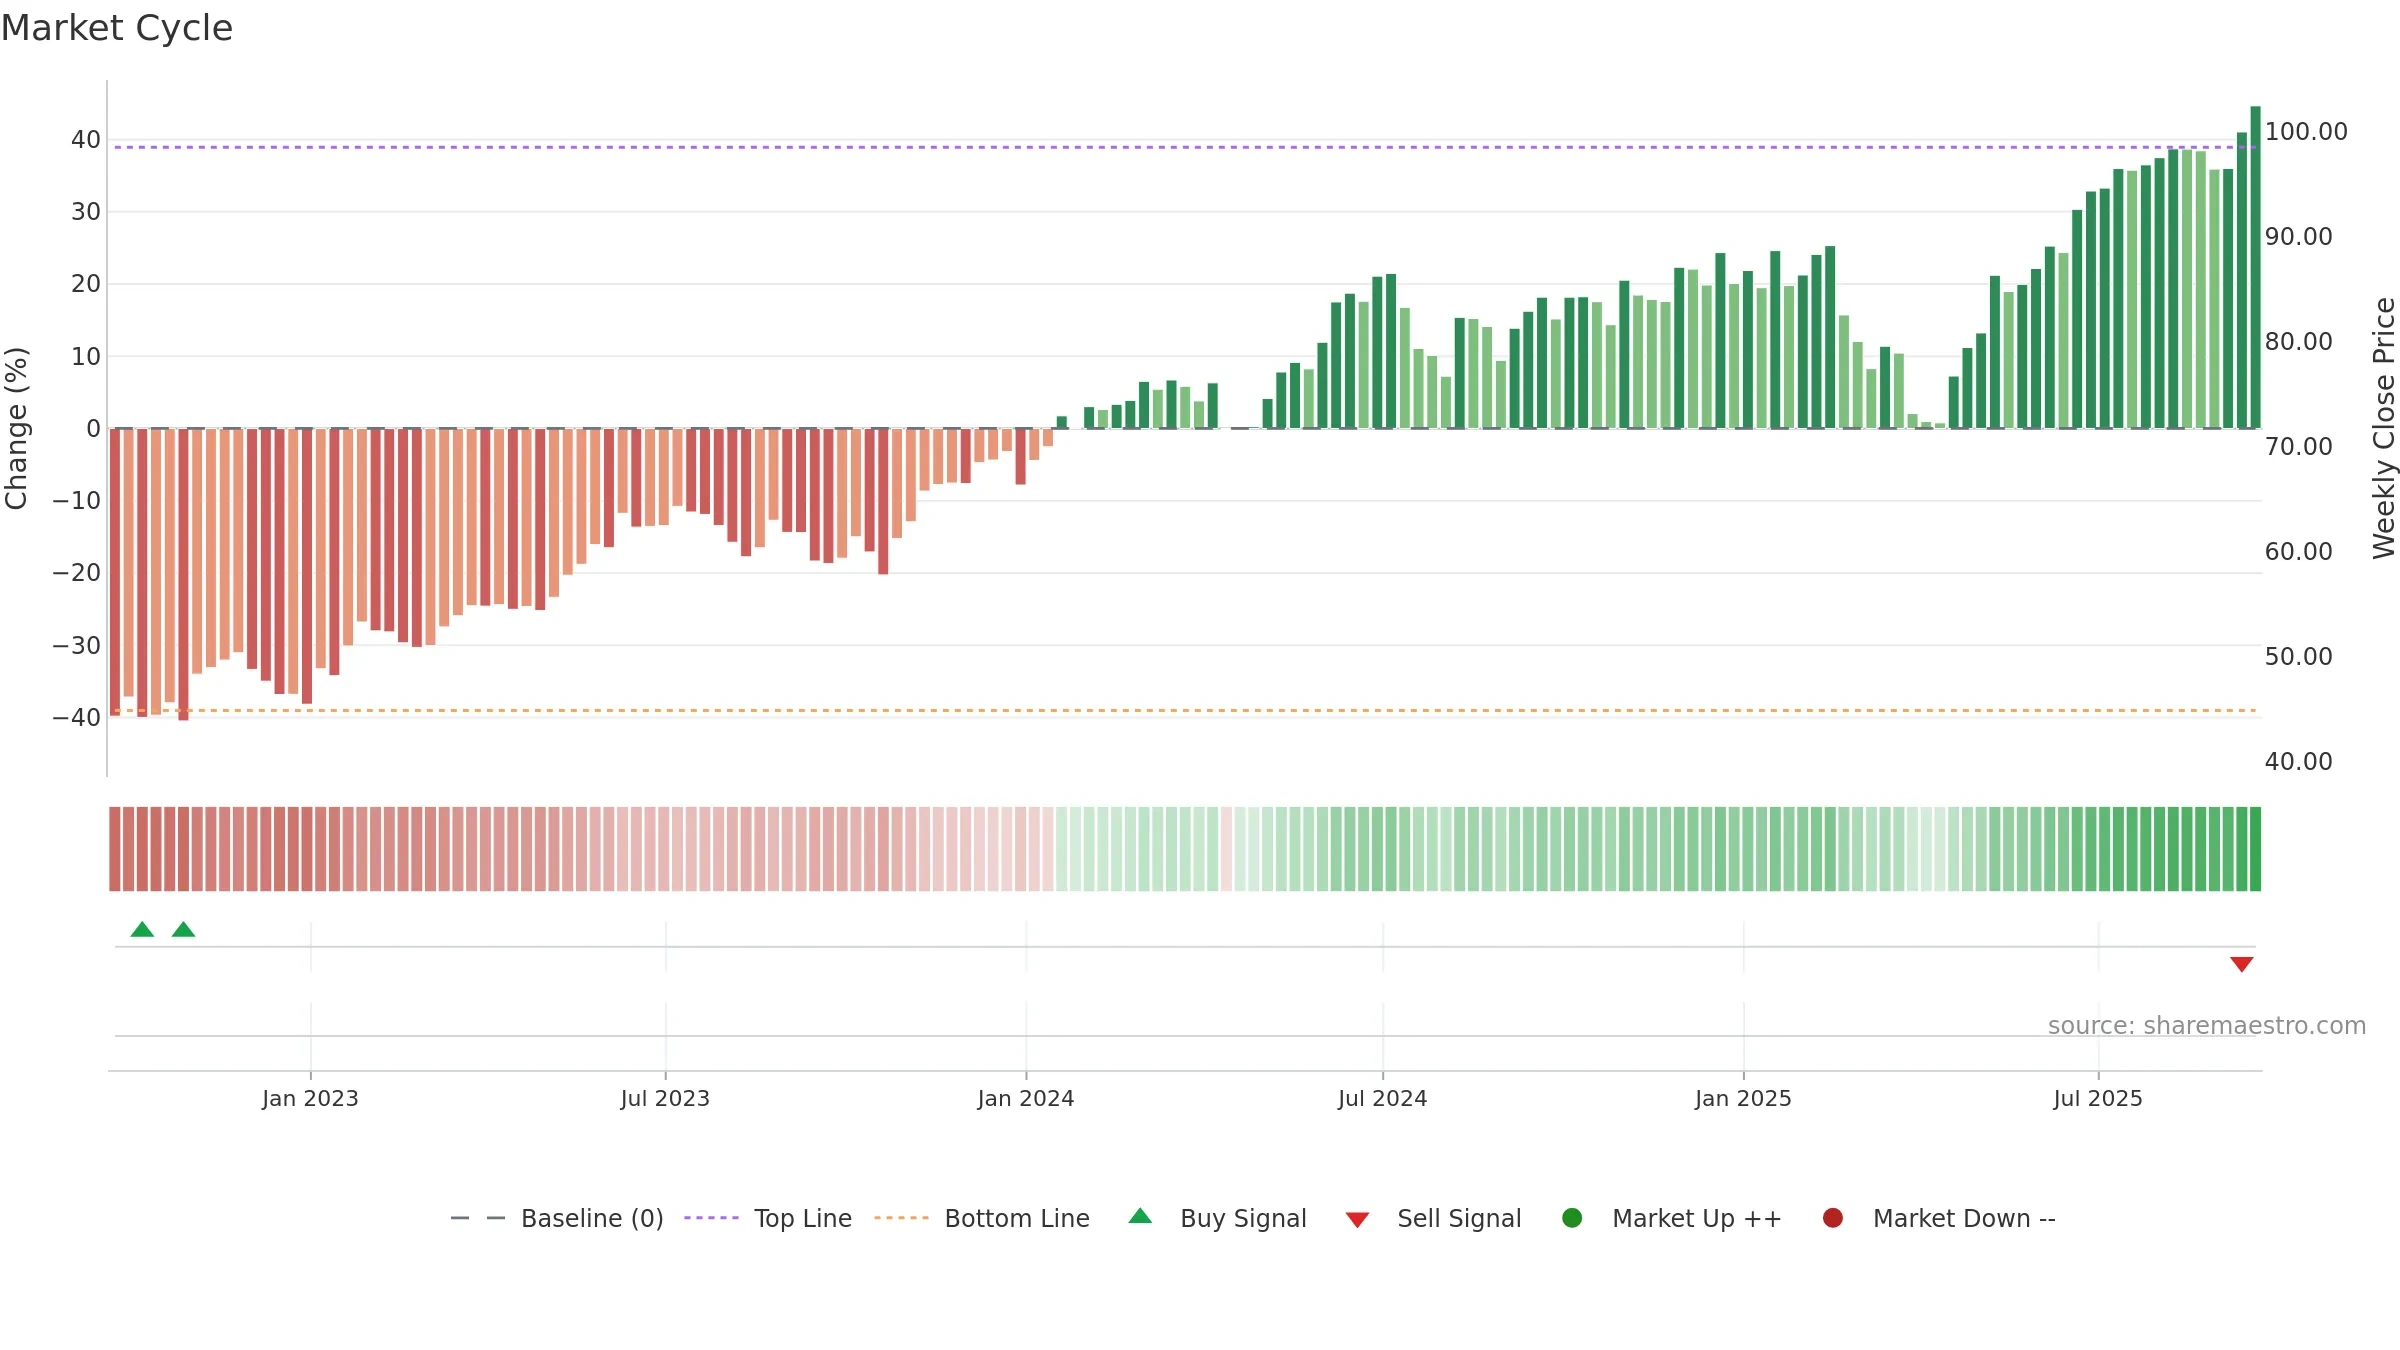
Task: Click the Change (%) axis title
Action: click(16, 428)
